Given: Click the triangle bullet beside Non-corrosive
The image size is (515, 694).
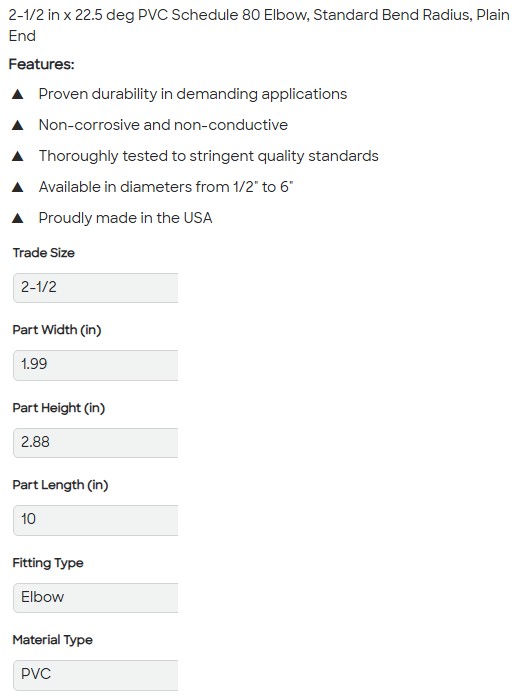Looking at the screenshot, I should pyautogui.click(x=18, y=125).
